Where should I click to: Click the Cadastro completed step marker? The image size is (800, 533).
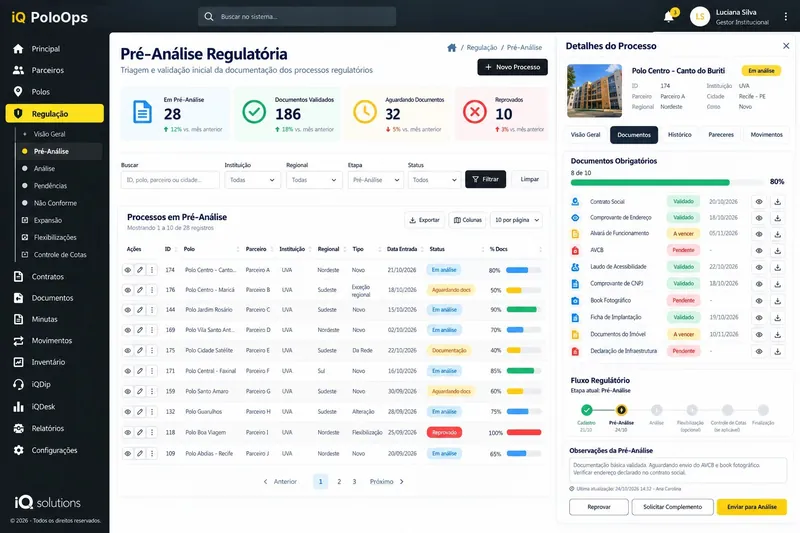coord(586,410)
